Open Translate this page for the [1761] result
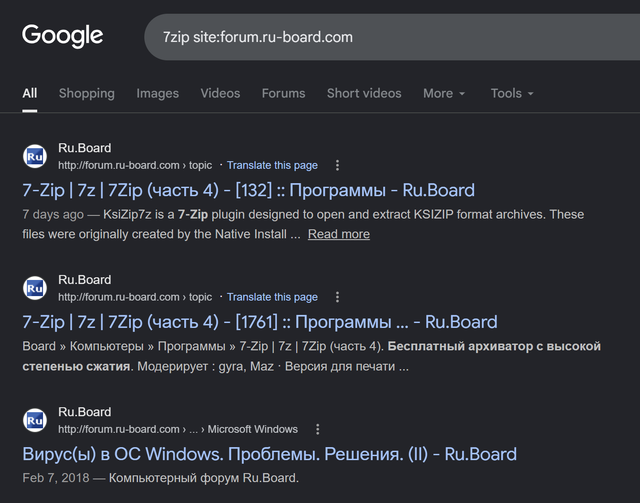Viewport: 640px width, 503px height. 272,297
